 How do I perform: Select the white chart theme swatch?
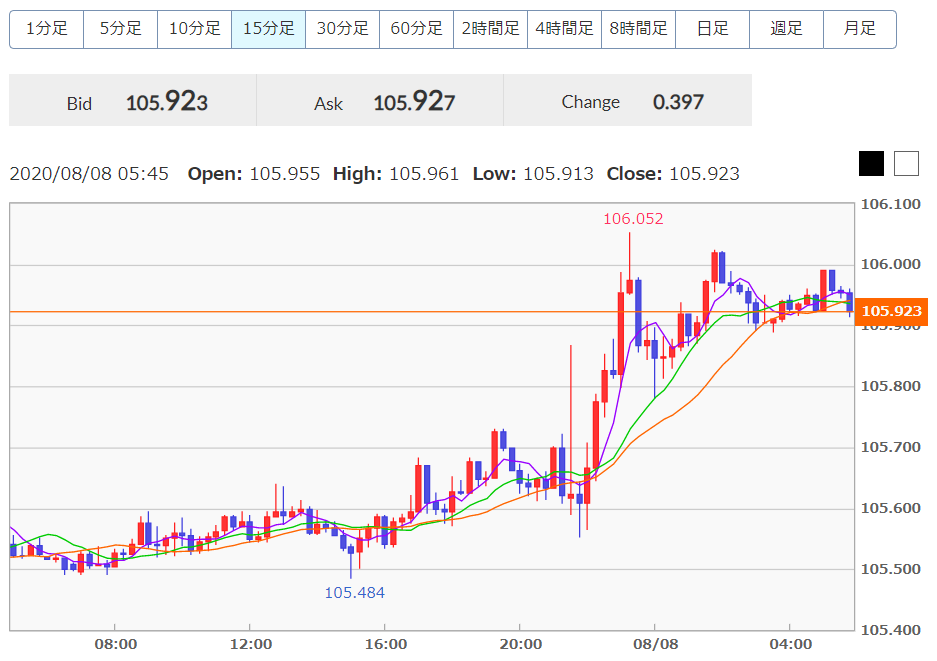[906, 163]
